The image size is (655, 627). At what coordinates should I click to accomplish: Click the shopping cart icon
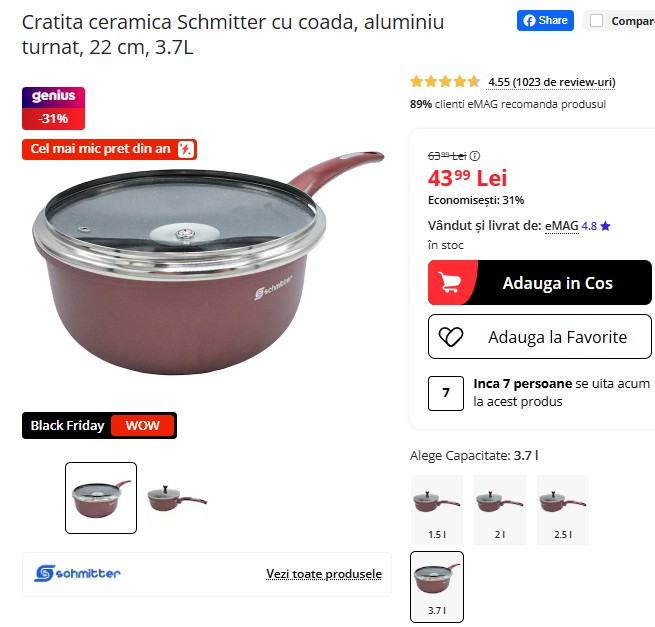point(449,282)
